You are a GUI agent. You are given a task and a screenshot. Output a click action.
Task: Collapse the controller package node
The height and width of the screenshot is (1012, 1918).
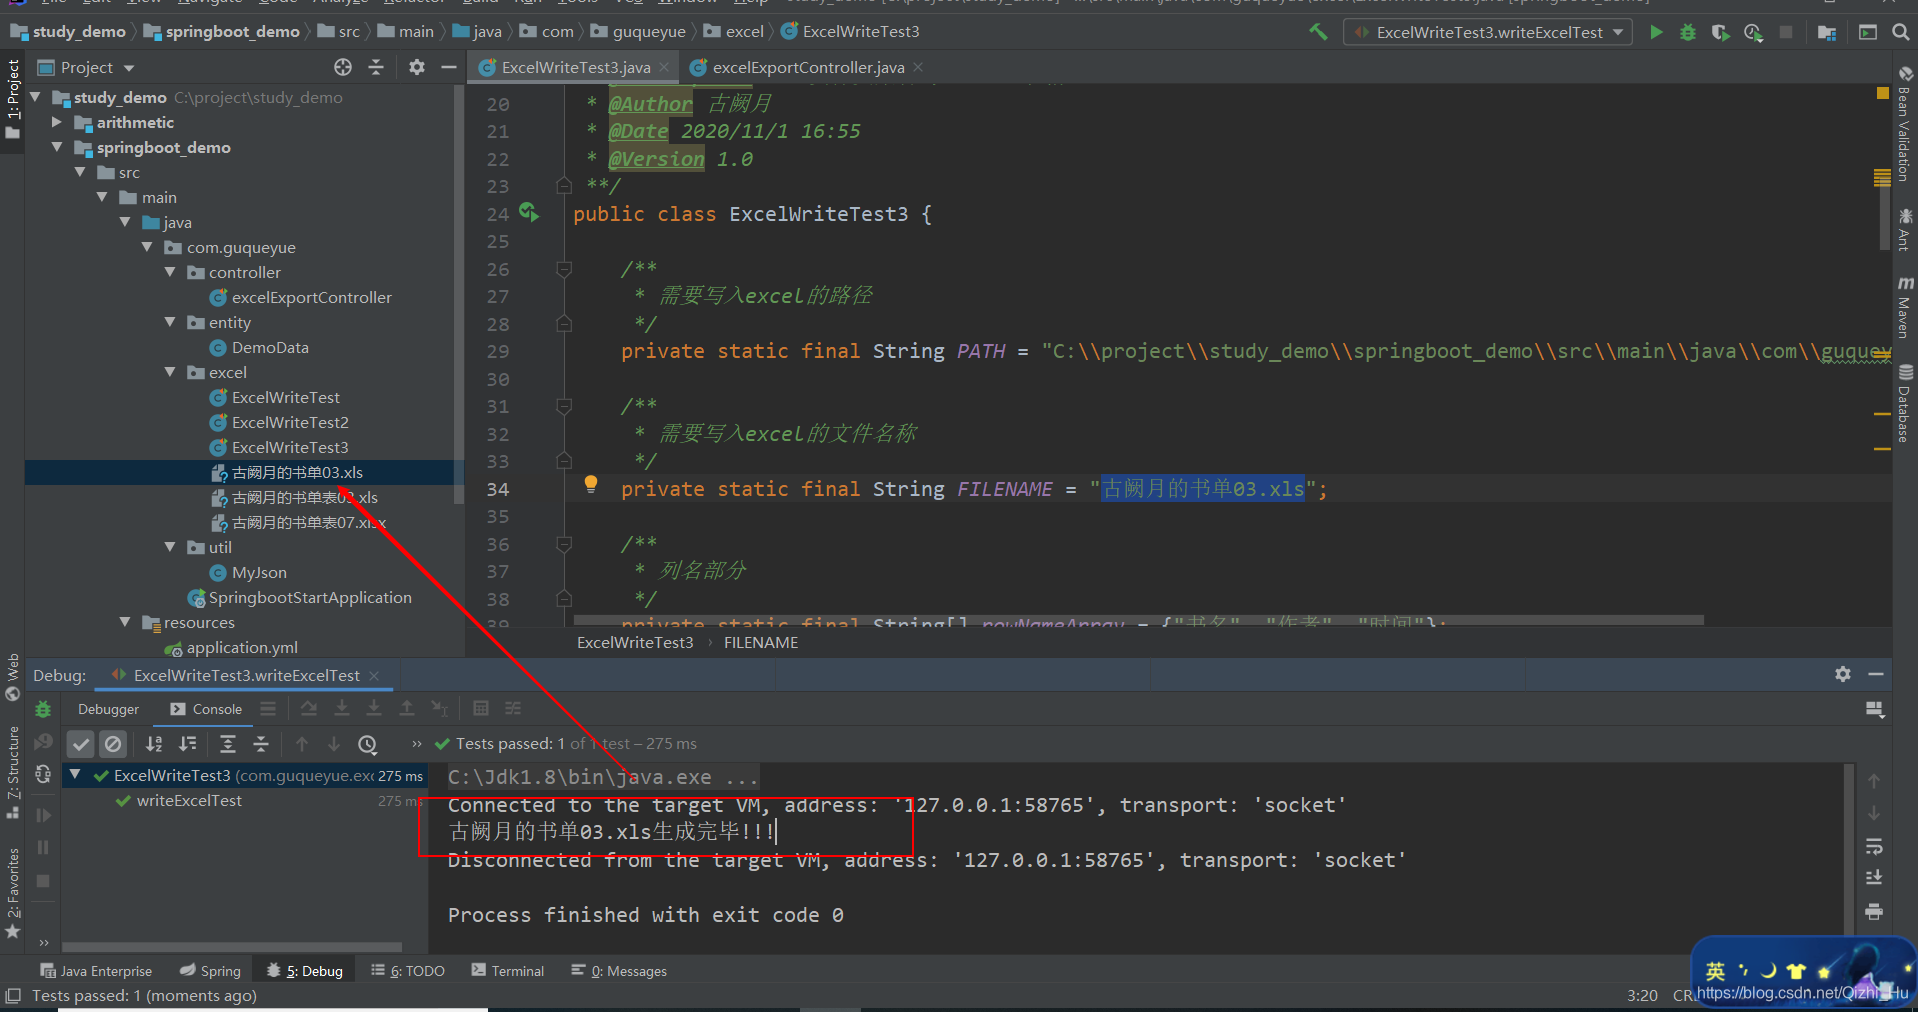(x=169, y=272)
